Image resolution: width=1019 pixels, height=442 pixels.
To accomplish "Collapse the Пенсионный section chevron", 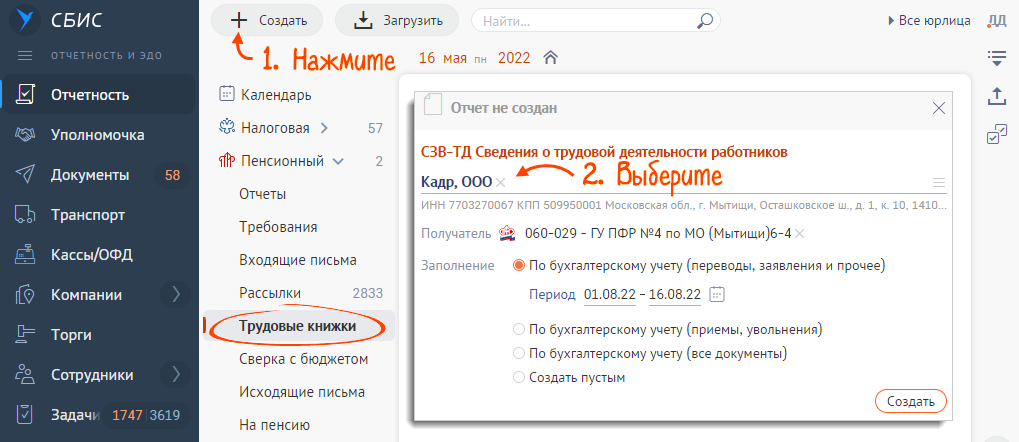I will point(339,161).
